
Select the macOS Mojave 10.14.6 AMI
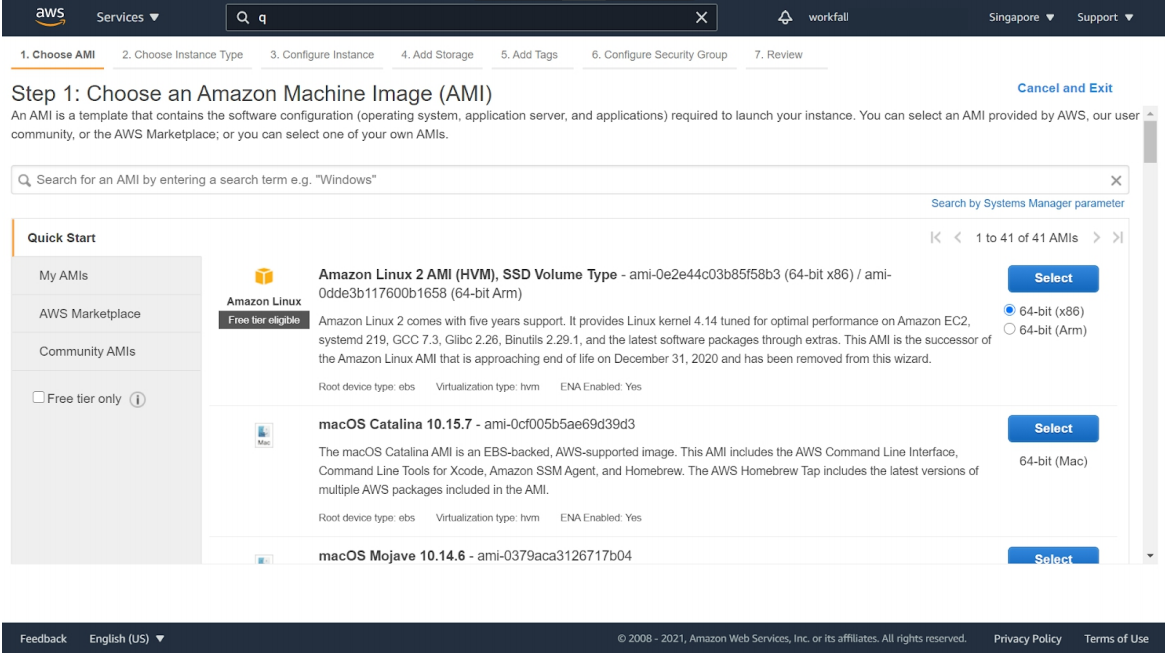1053,556
